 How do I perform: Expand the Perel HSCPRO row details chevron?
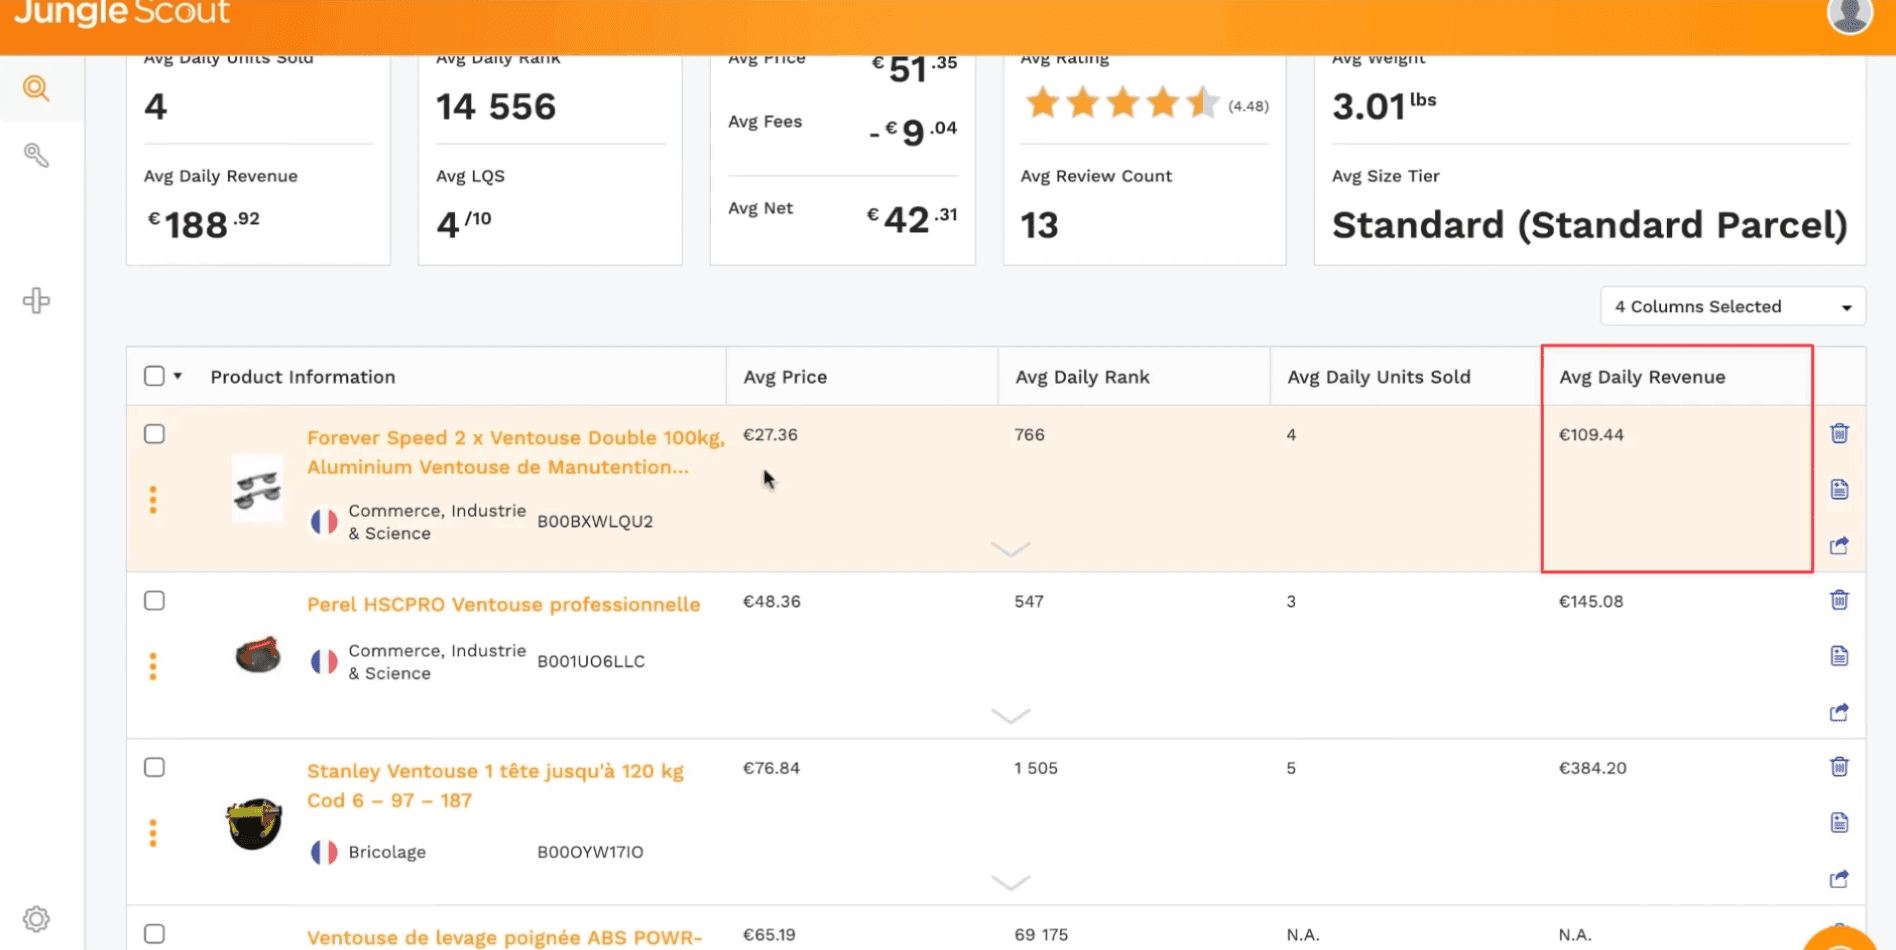click(x=1010, y=716)
